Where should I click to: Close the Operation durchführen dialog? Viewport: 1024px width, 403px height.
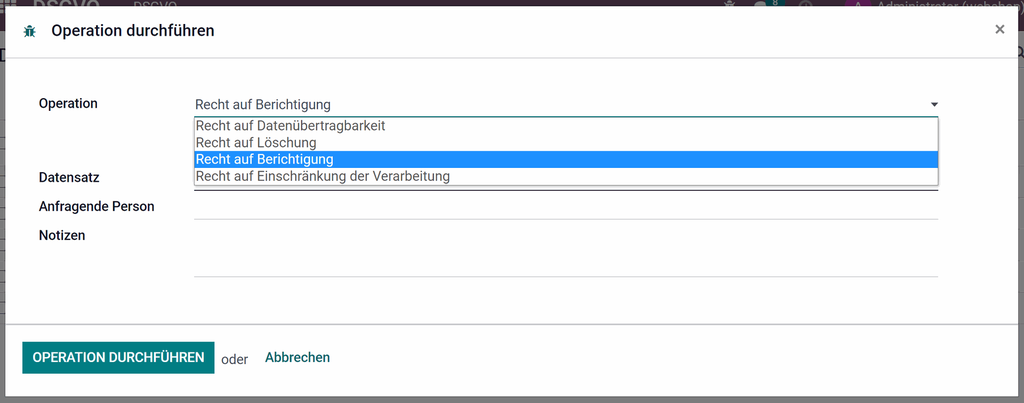point(999,29)
